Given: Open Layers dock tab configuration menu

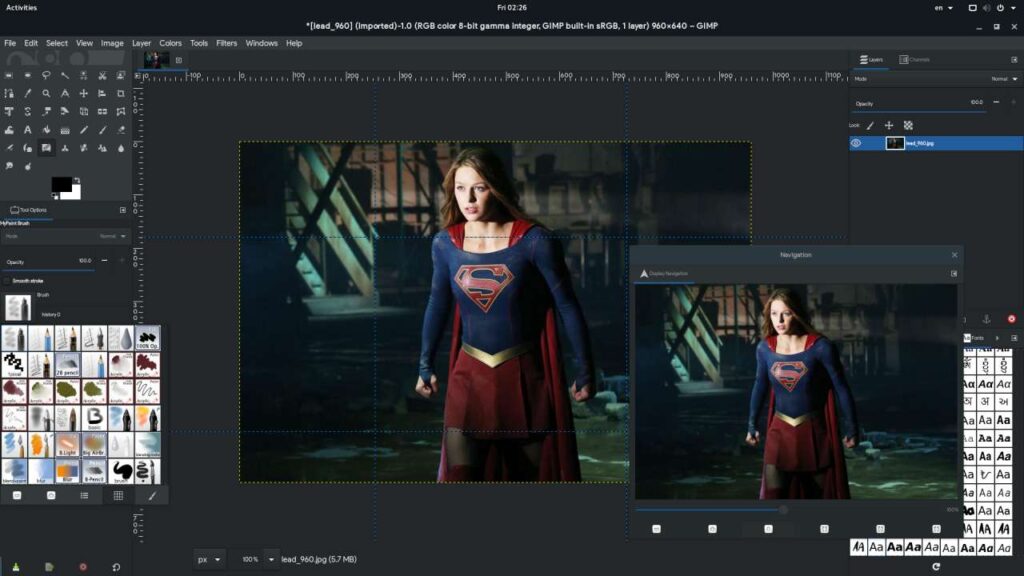Looking at the screenshot, I should (x=1014, y=59).
